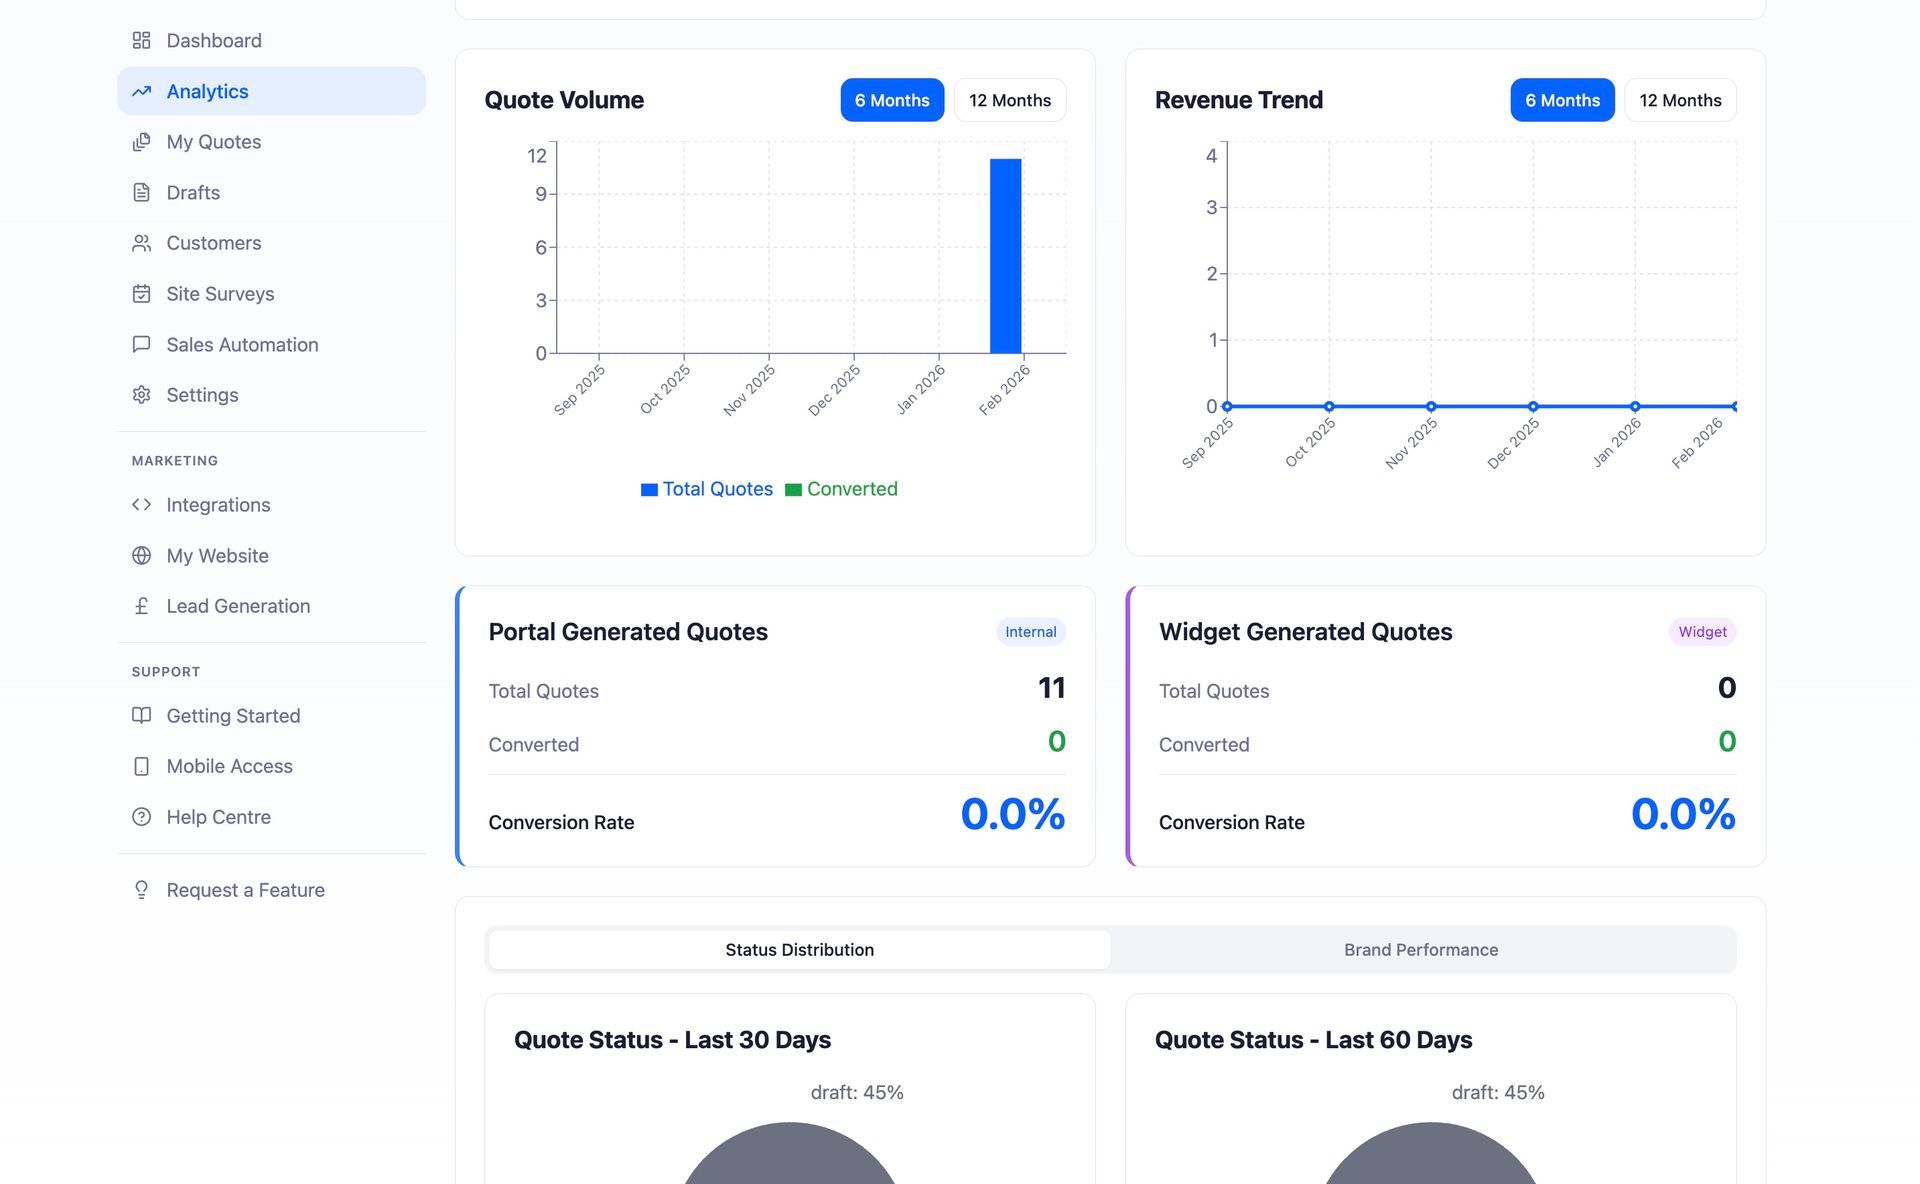The width and height of the screenshot is (1920, 1184).
Task: Click the Request a Feature lightbulb icon
Action: [141, 890]
